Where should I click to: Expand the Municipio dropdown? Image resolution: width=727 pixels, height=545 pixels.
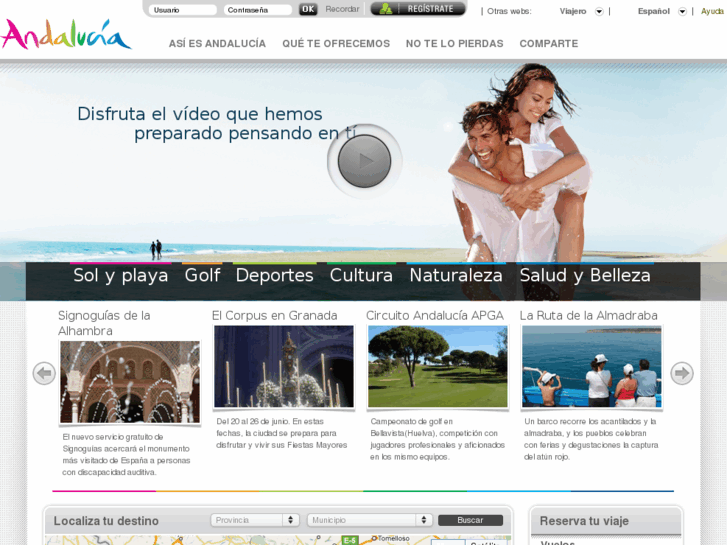tap(370, 520)
